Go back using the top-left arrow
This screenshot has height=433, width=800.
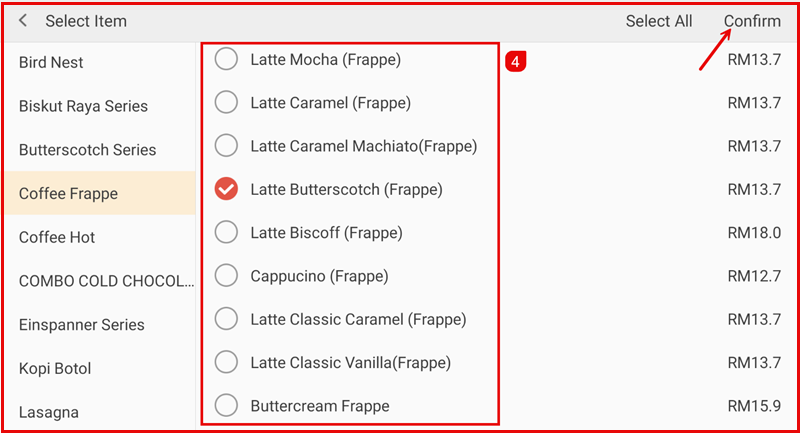(23, 21)
